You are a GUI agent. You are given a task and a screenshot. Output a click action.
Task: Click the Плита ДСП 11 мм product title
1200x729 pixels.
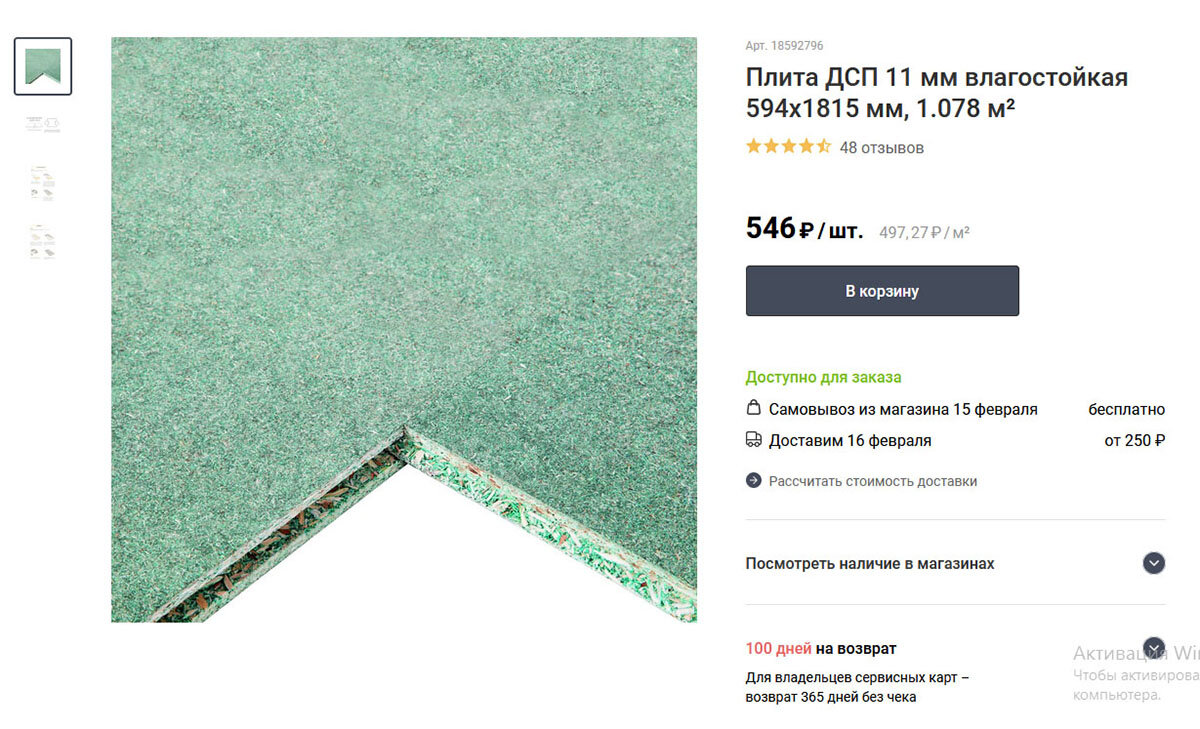[937, 92]
